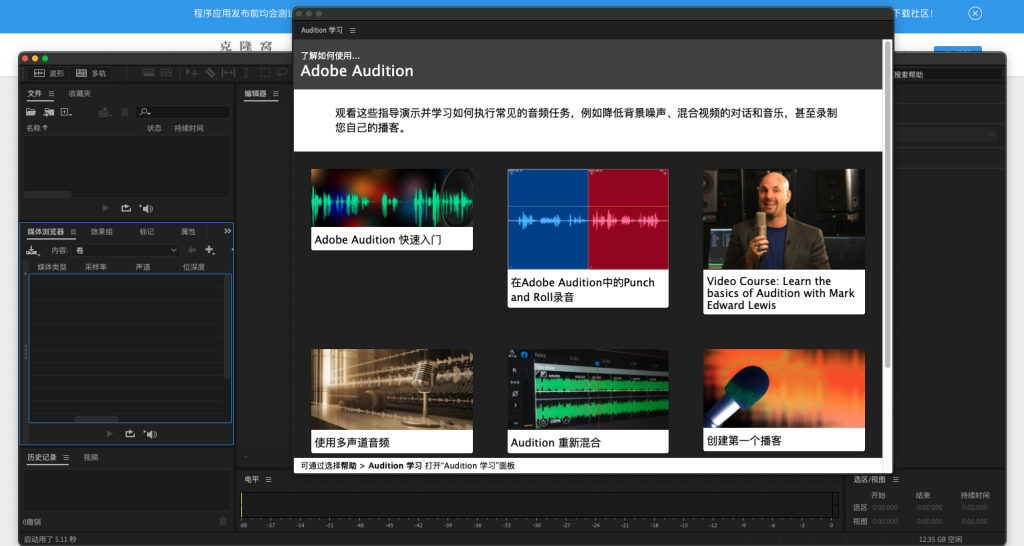The height and width of the screenshot is (546, 1024).
Task: Click the Files panel horizontal scrollbar
Action: pos(47,195)
